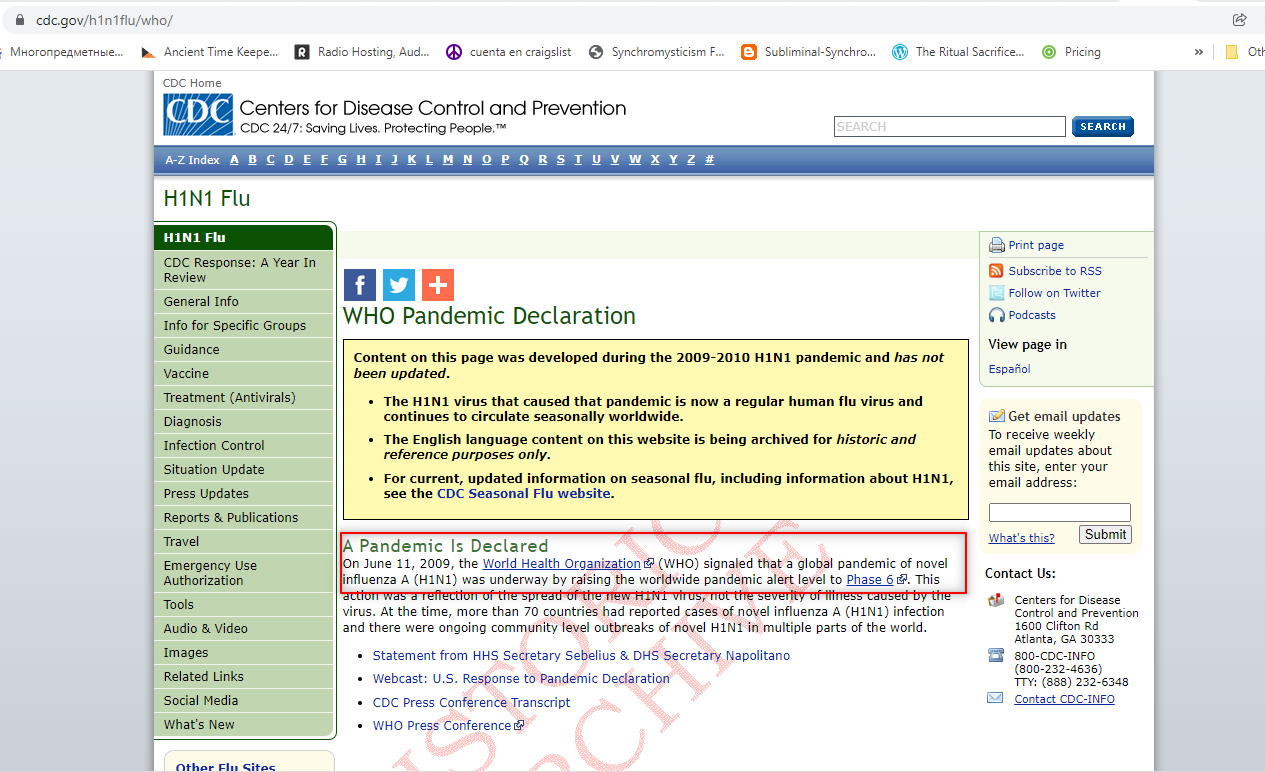Open the cuenta en craigslist bookmark
The height and width of the screenshot is (772, 1265).
(507, 52)
